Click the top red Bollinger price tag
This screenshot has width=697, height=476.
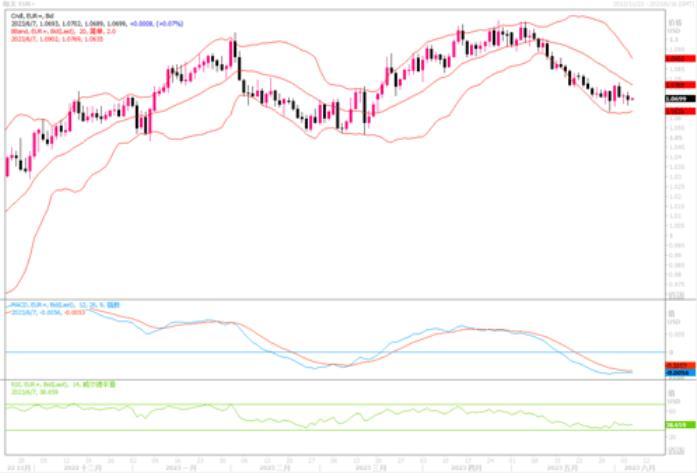point(676,60)
